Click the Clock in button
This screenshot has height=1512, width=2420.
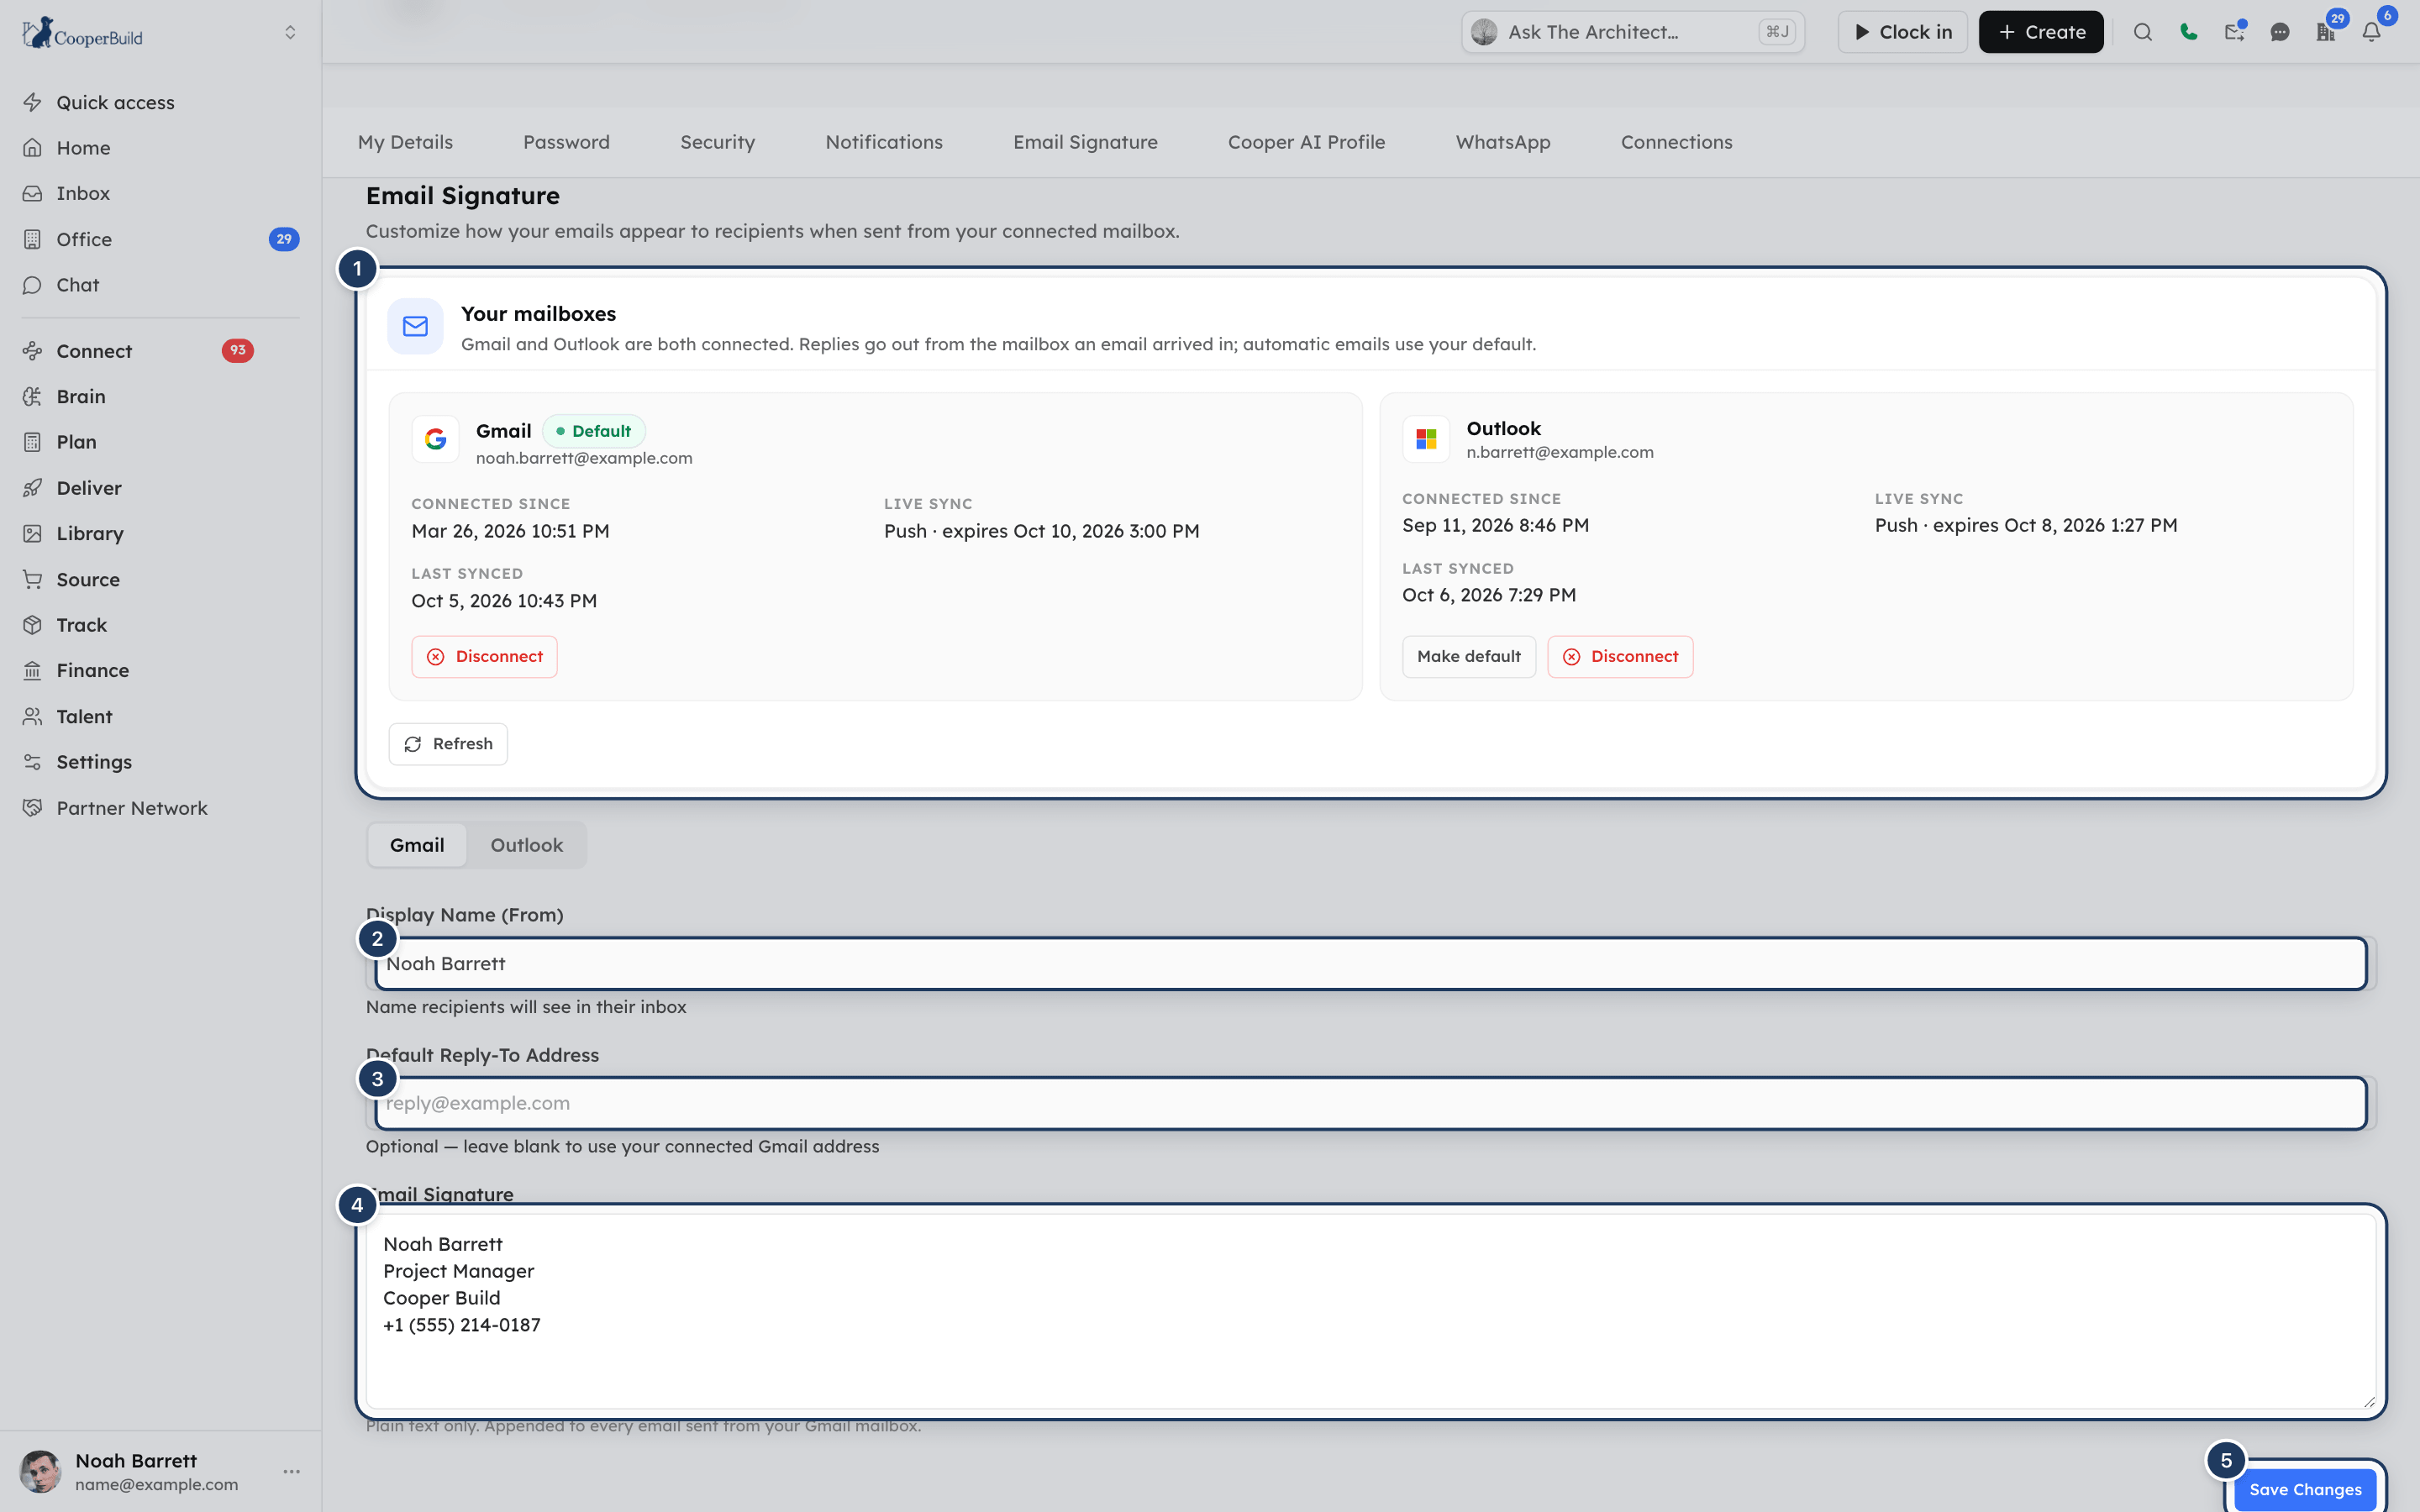coord(1902,32)
